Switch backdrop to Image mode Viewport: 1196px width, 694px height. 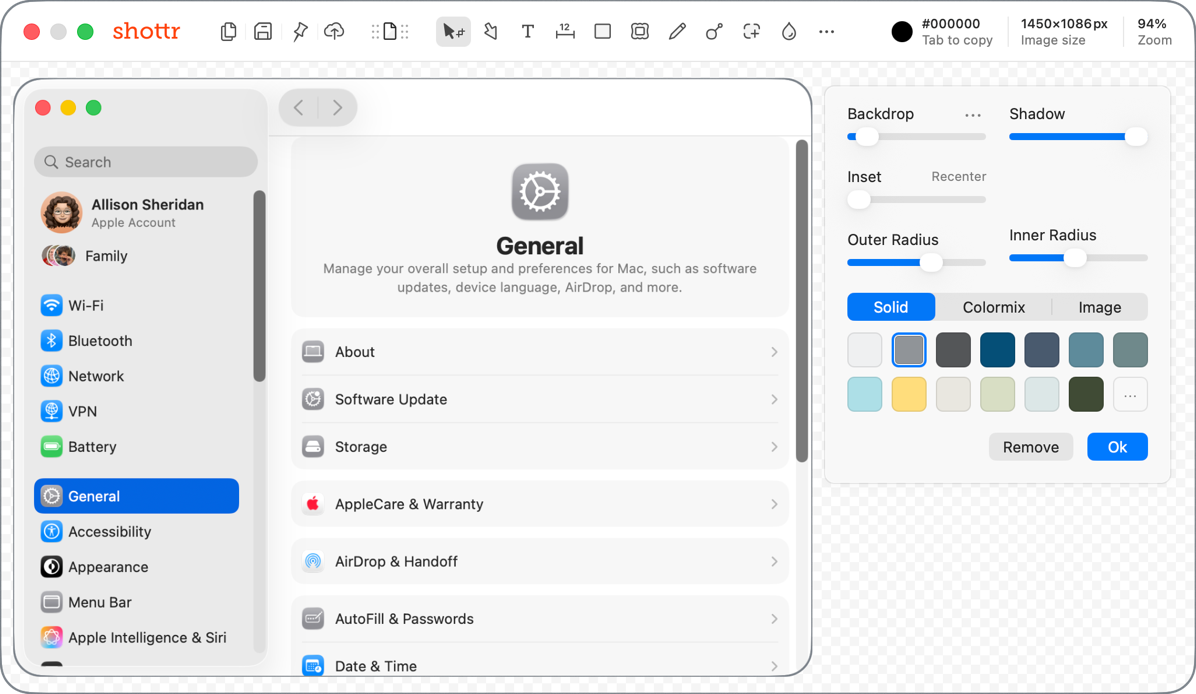coord(1099,307)
